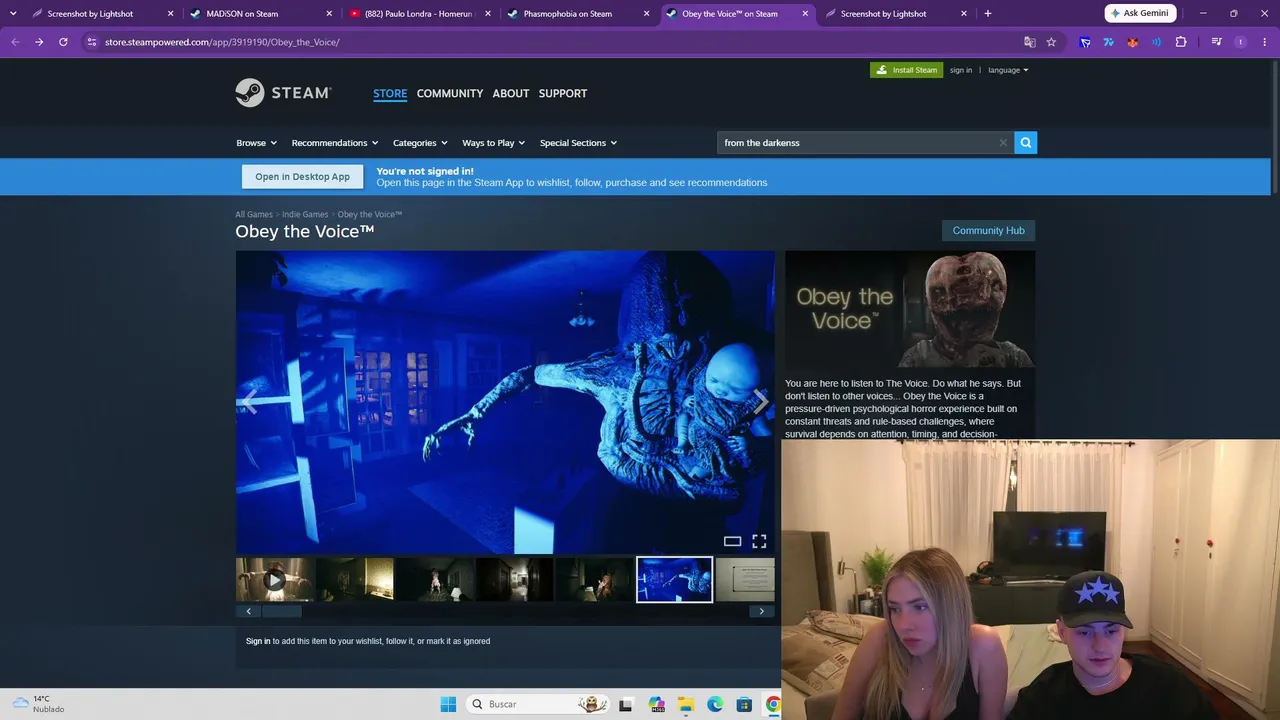Viewport: 1280px width, 720px height.
Task: Open the SUPPORT page
Action: point(563,93)
